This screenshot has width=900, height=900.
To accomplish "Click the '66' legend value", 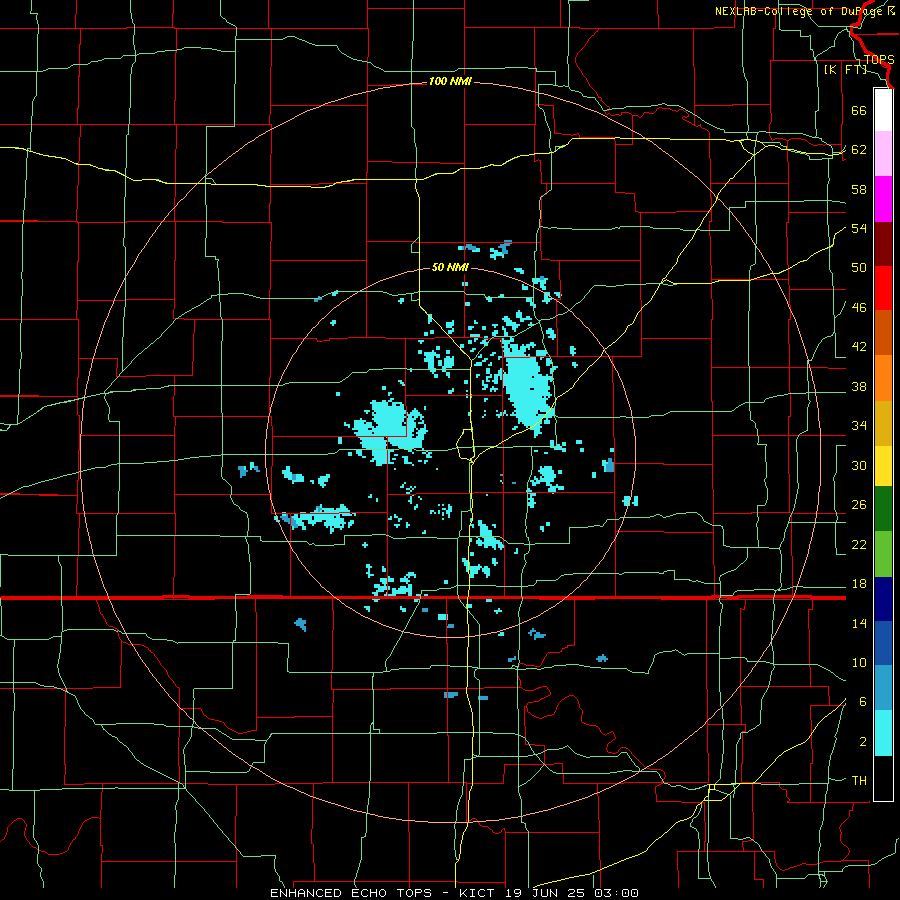I will (859, 110).
